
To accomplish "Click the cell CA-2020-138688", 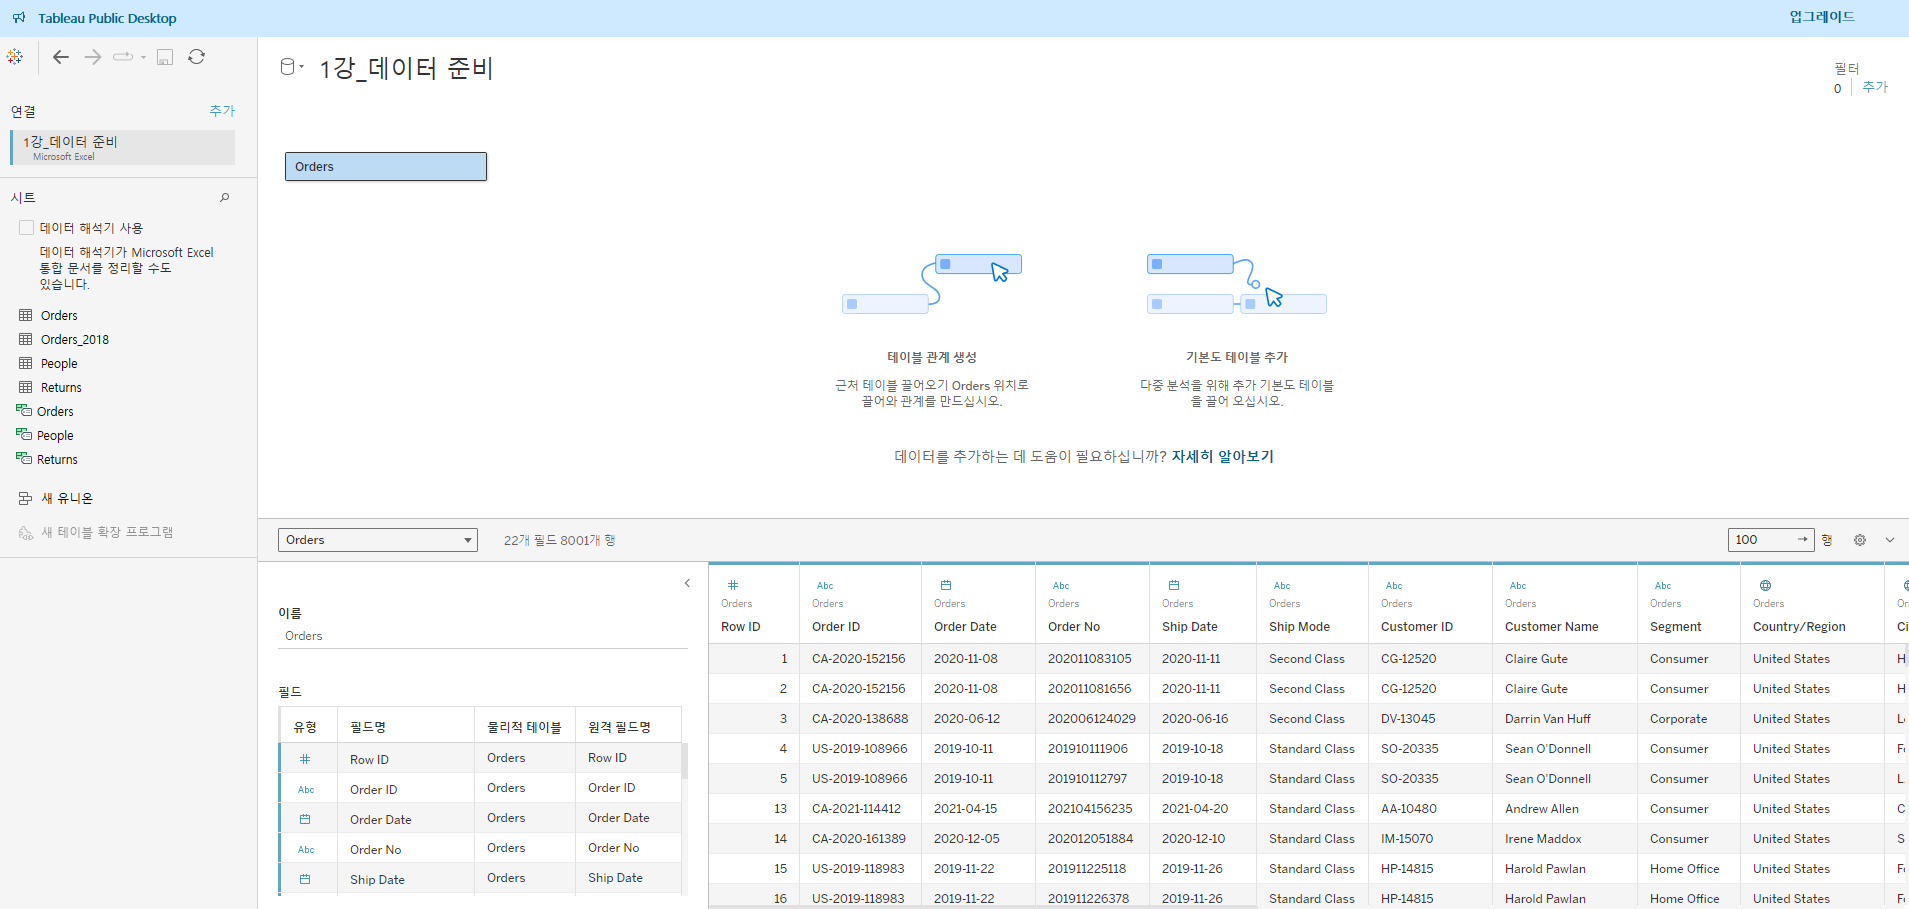I will [860, 719].
